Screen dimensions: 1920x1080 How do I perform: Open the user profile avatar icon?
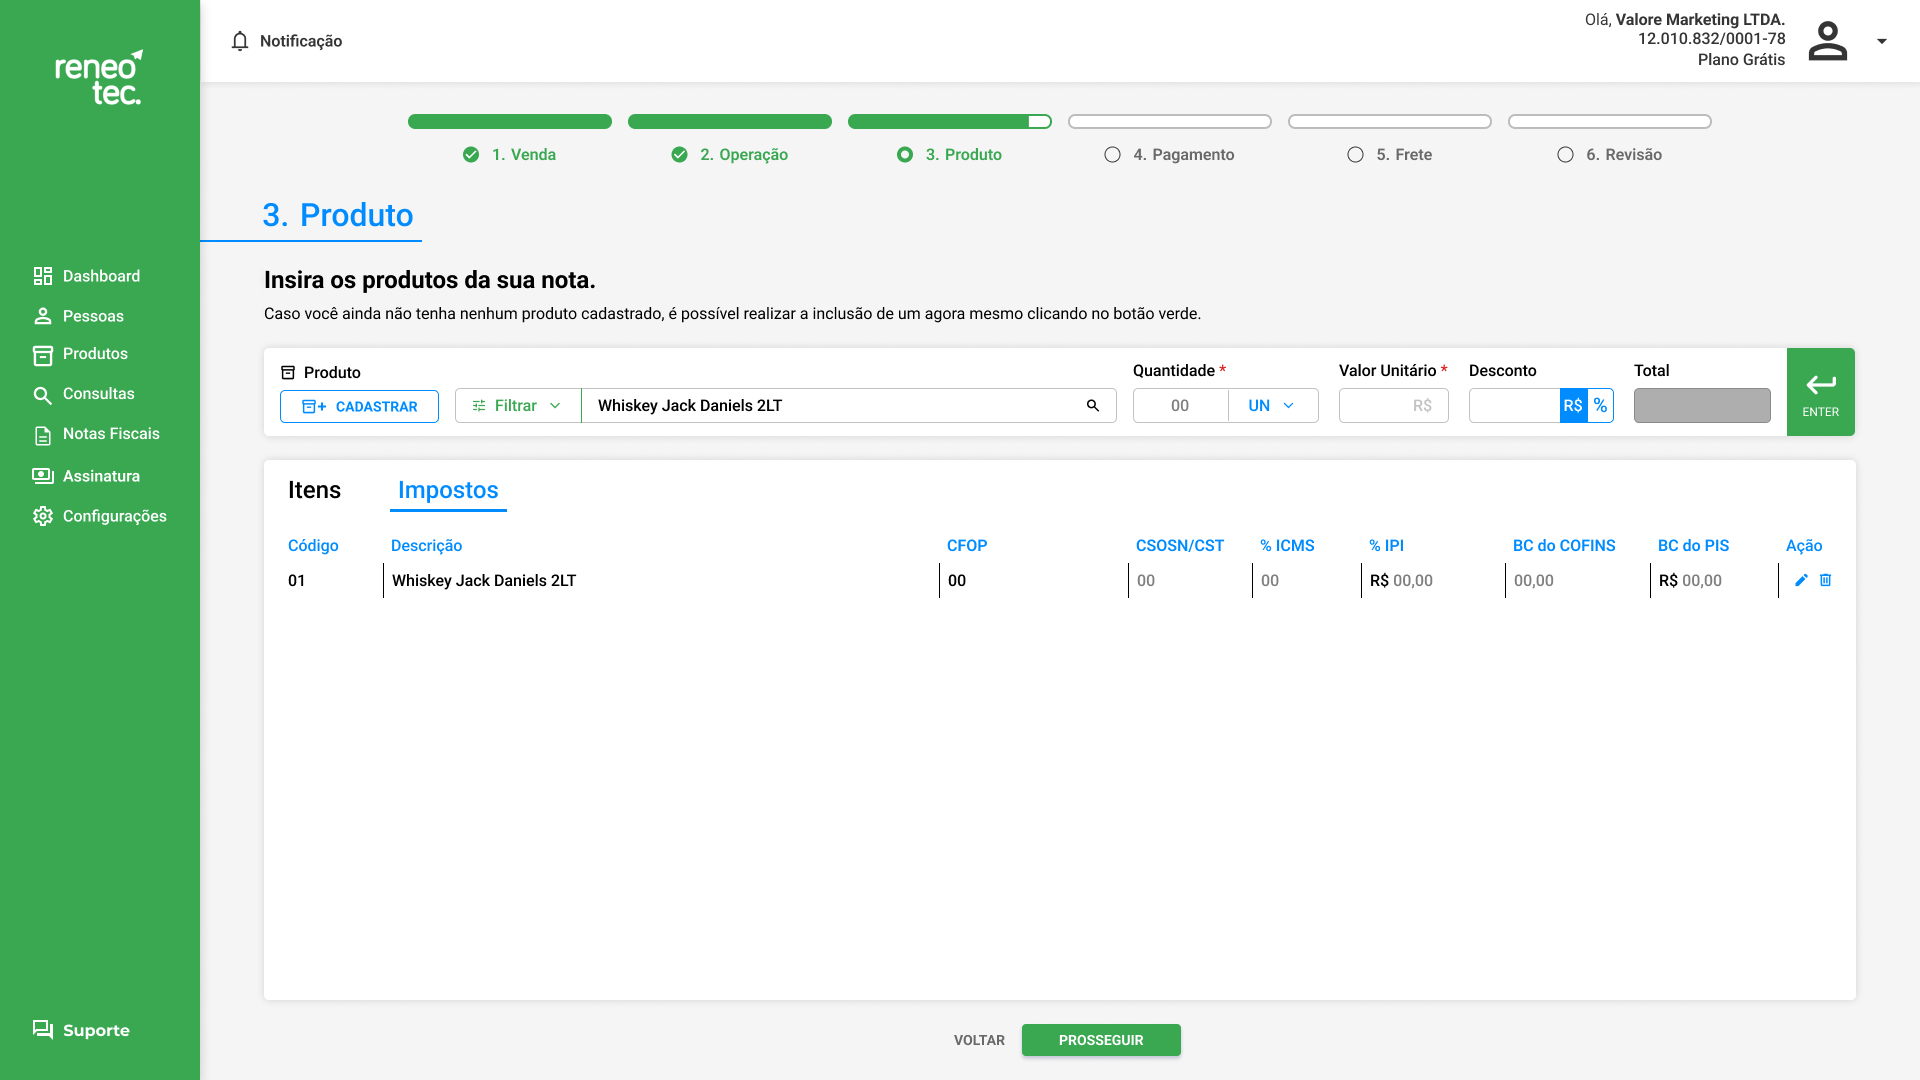[1827, 41]
